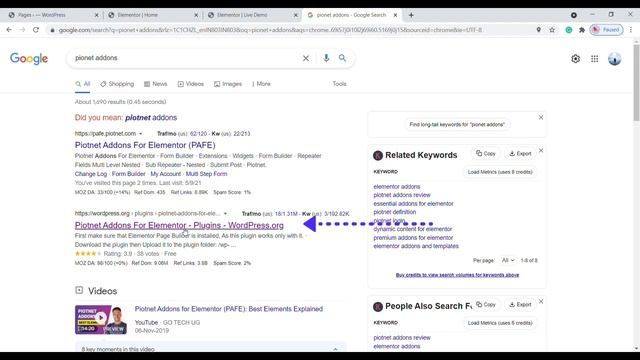Submit the search with the magnifier icon
Screen dimensions: 640x360
342,58
